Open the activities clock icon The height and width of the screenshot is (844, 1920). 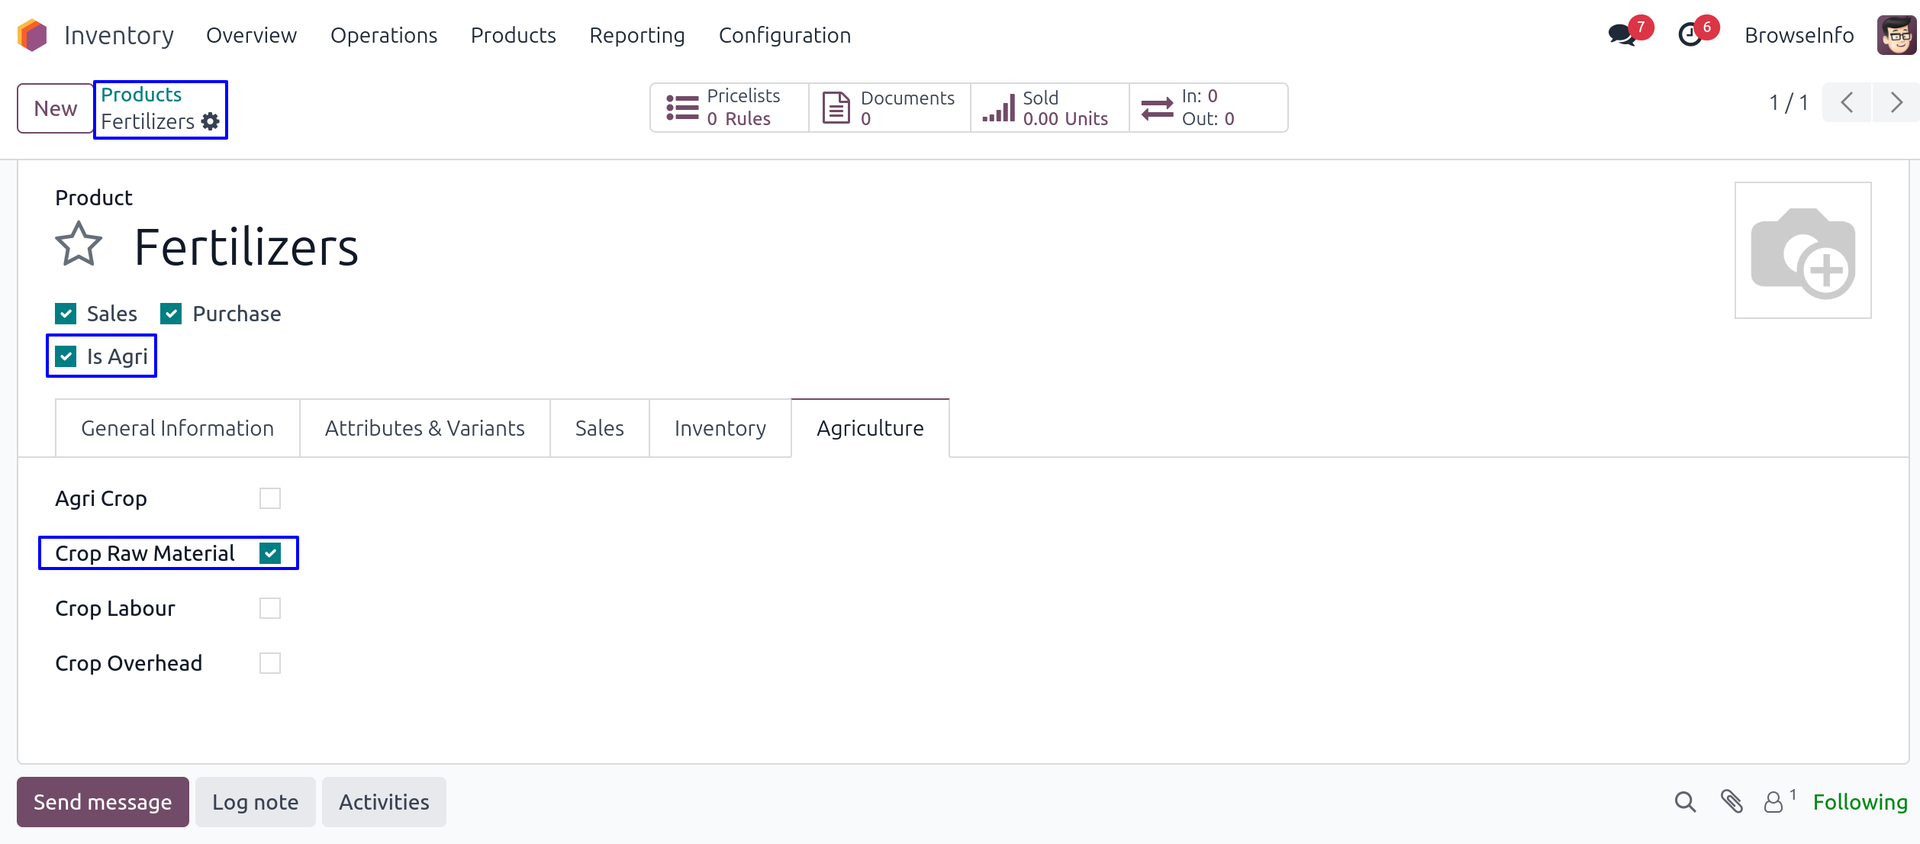[1690, 35]
